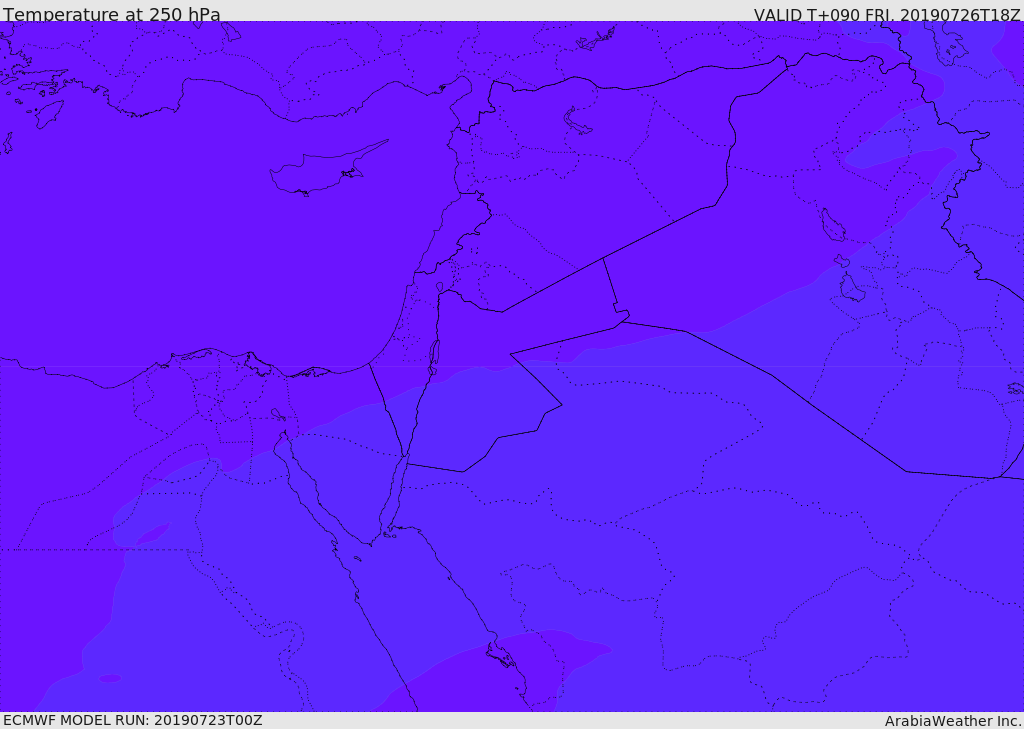Click the 'Temperature at 250 hPa' title text

pos(112,14)
